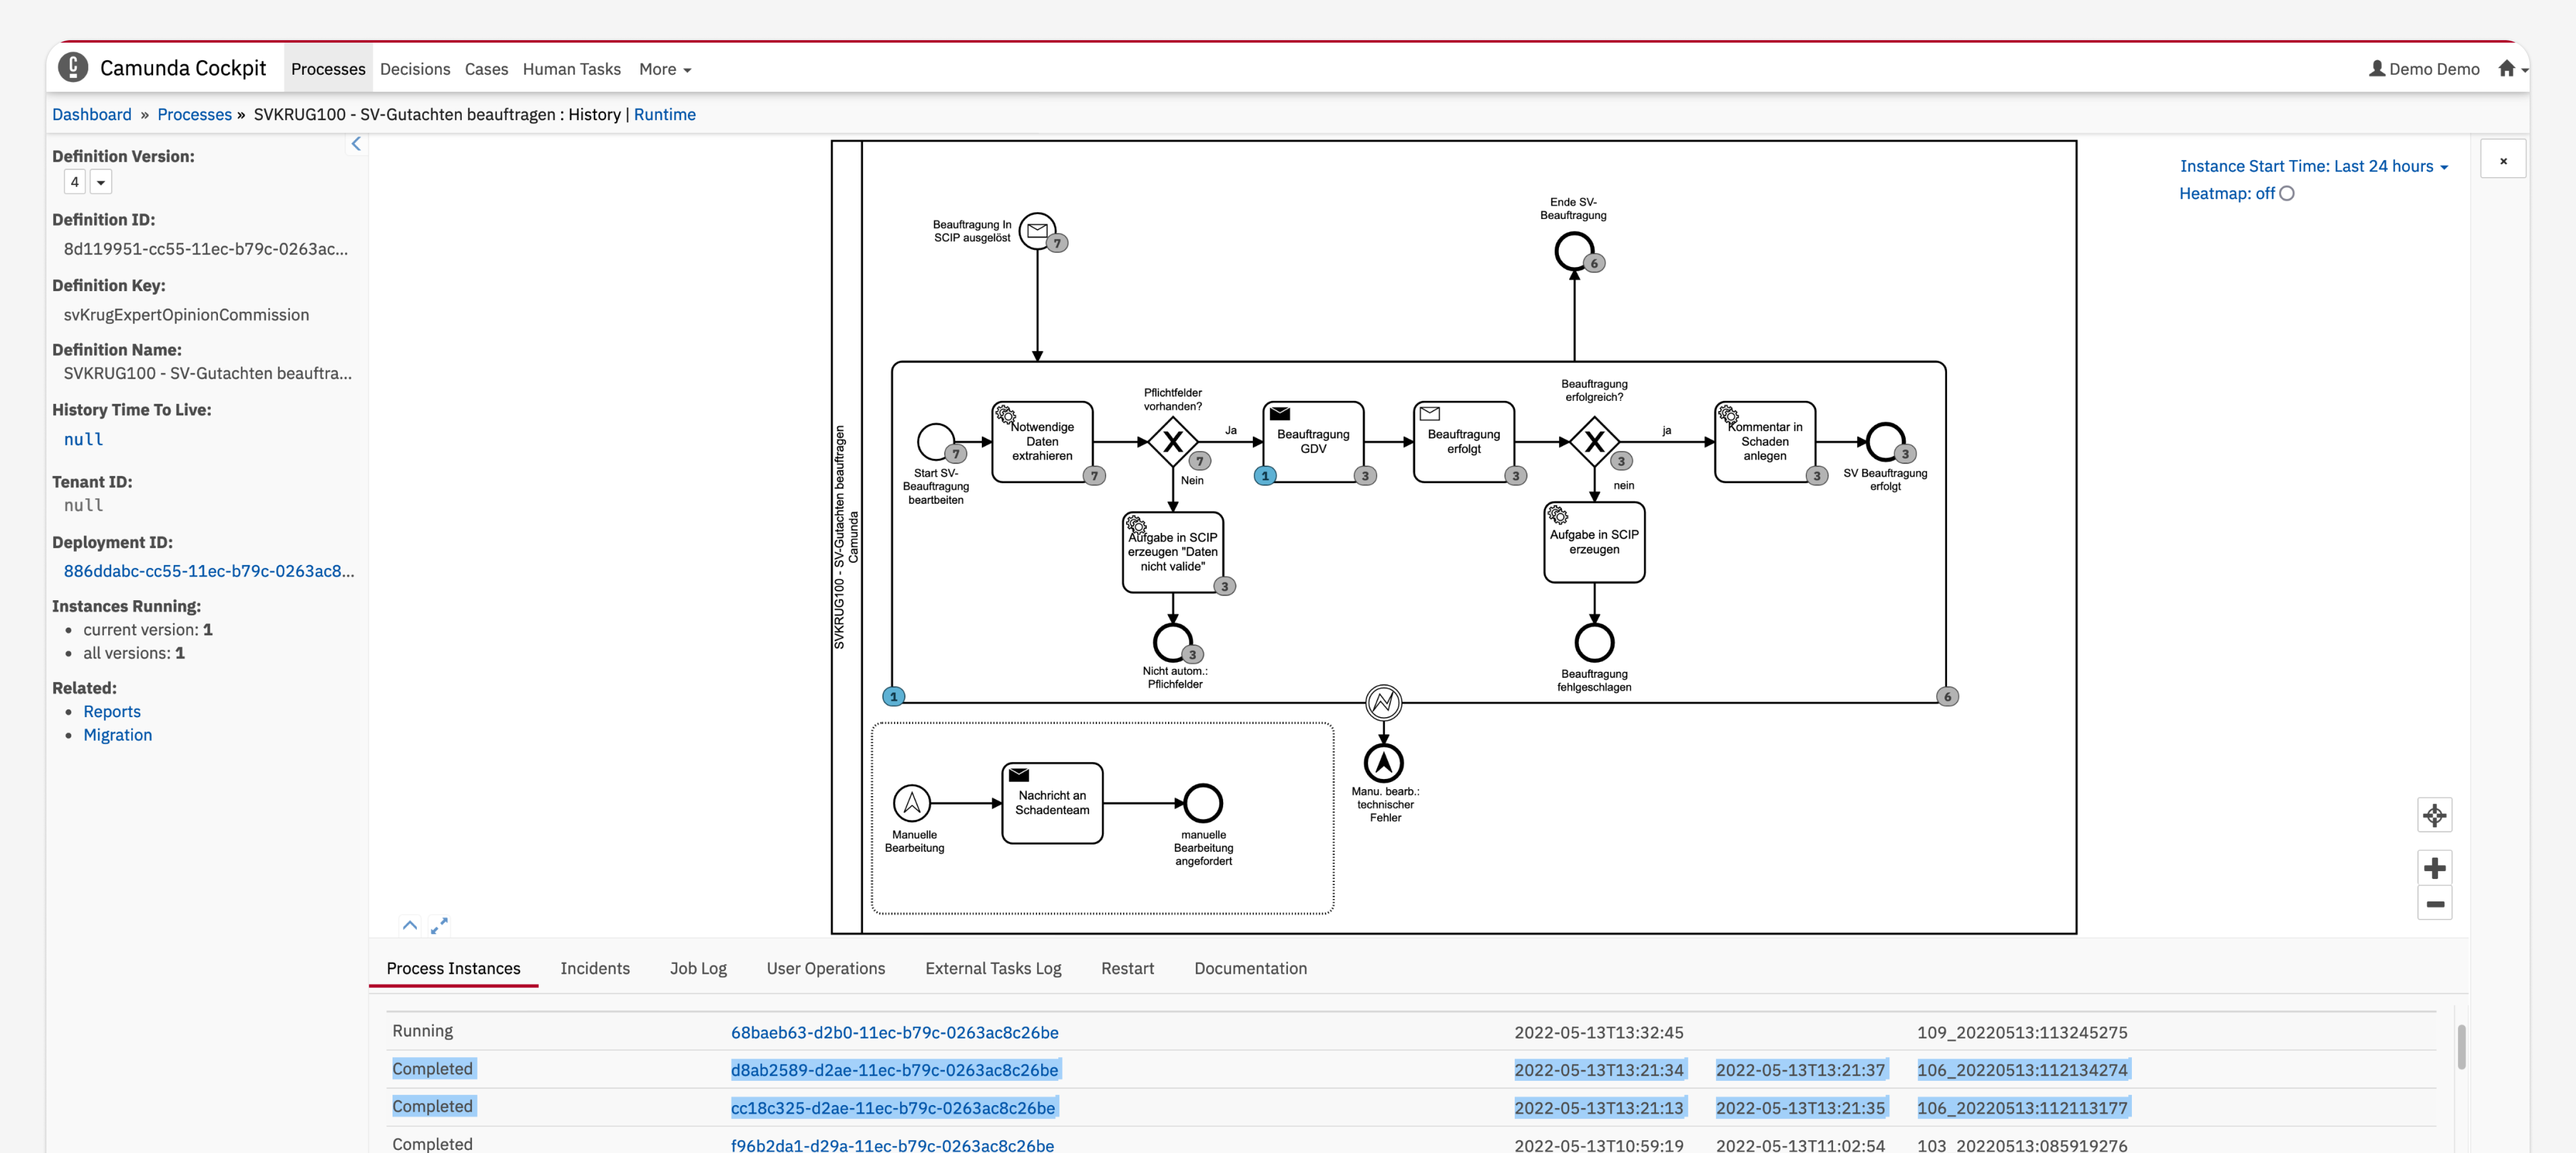2576x1153 pixels.
Task: Open the External Tasks Log tab
Action: 993,968
